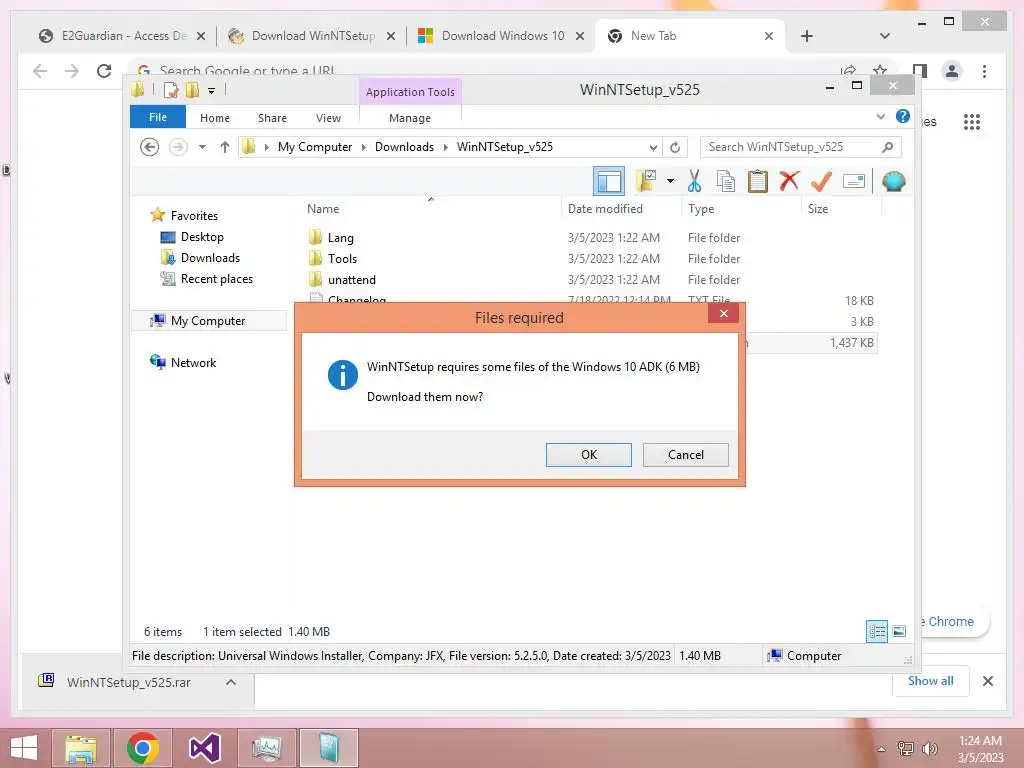The width and height of the screenshot is (1024, 768).
Task: Click the orange checkmark toolbar icon
Action: tap(821, 181)
